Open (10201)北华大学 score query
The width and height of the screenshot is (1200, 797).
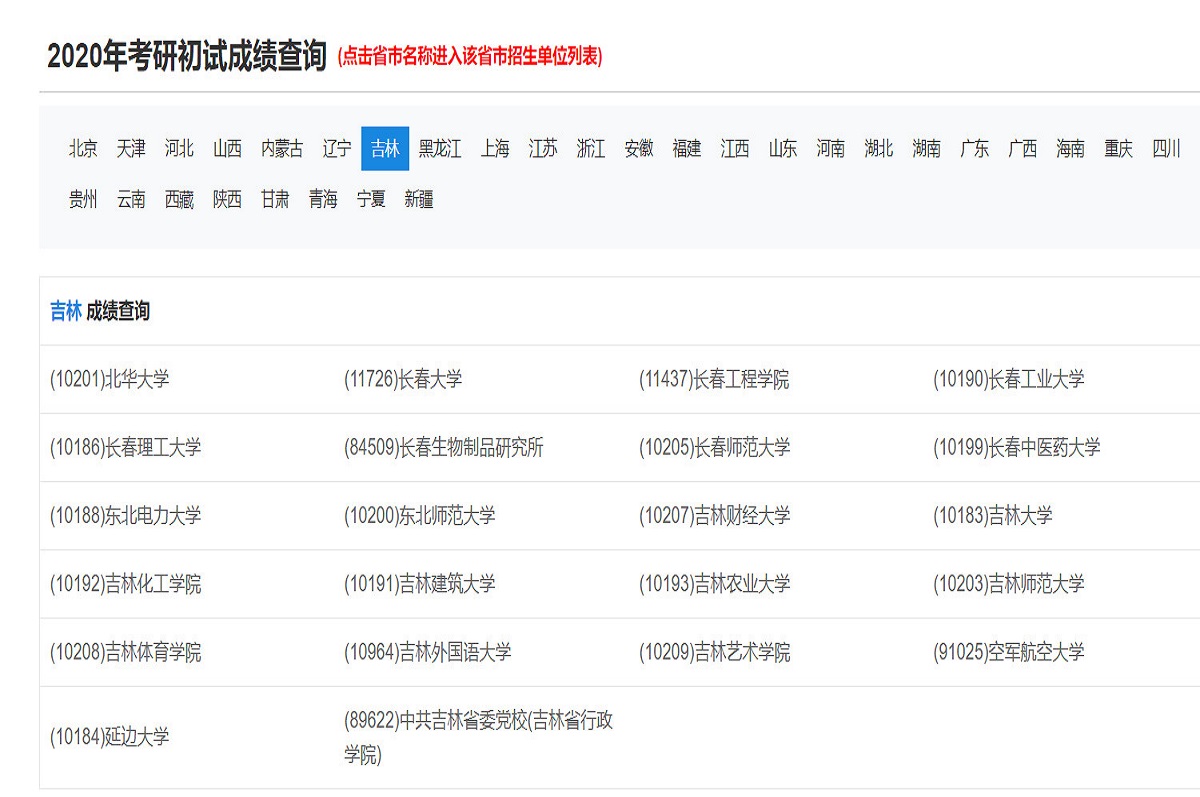point(110,380)
